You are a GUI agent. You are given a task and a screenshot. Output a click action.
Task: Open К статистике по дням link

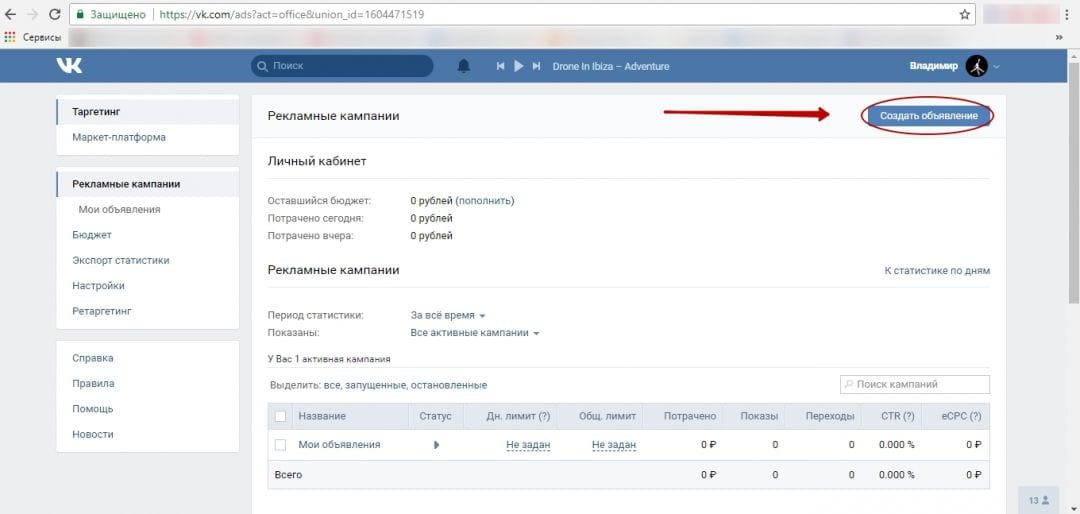click(x=936, y=270)
